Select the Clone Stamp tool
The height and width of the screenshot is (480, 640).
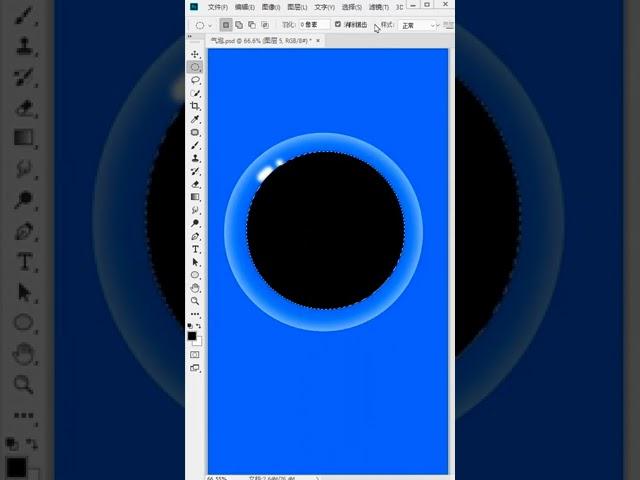[195, 158]
